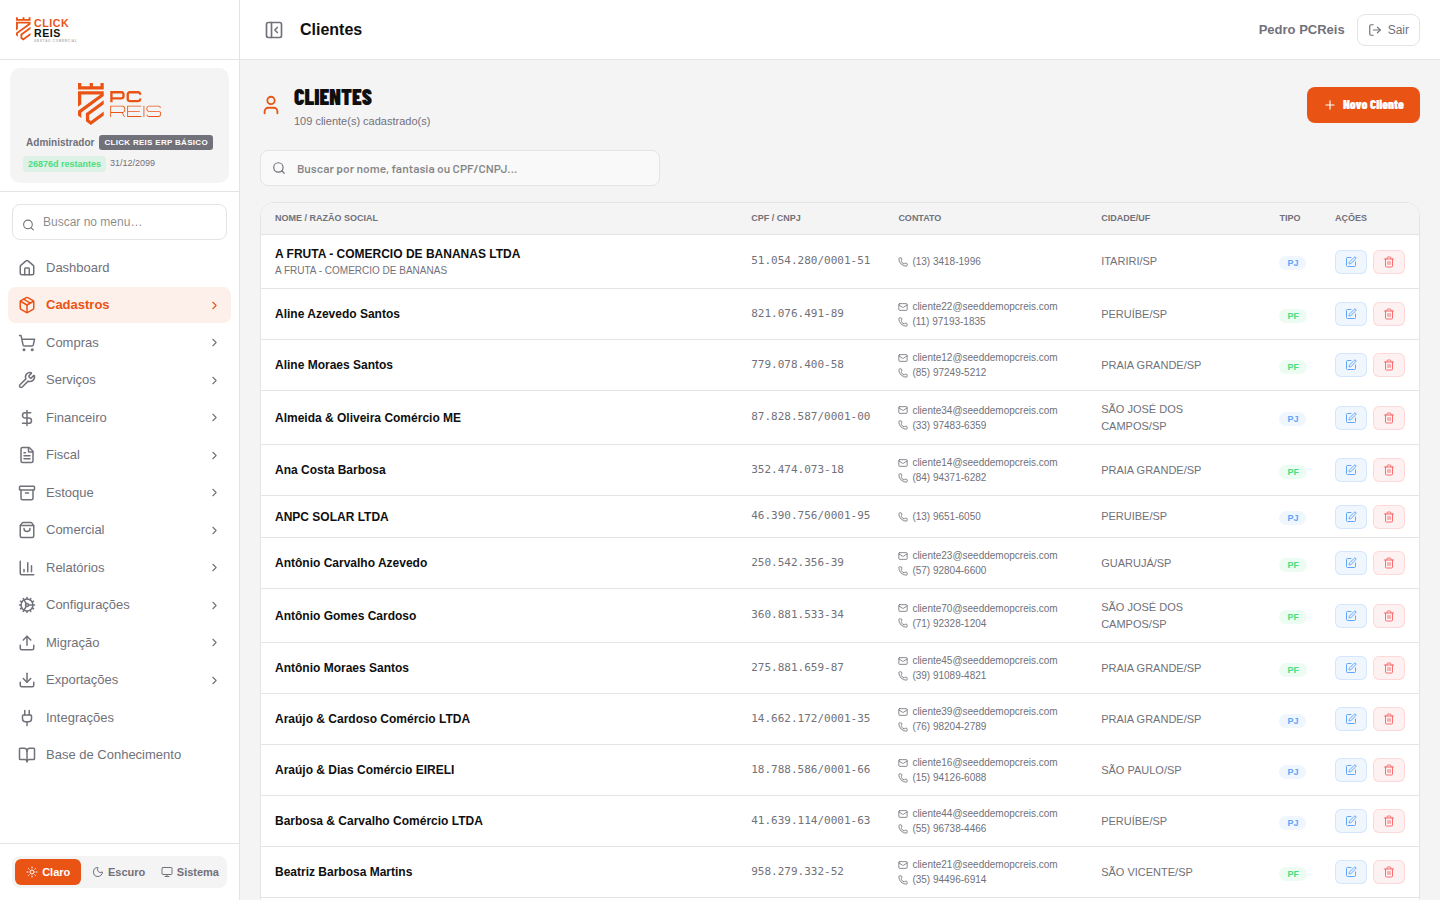
Task: Click the search clients input field
Action: click(460, 168)
